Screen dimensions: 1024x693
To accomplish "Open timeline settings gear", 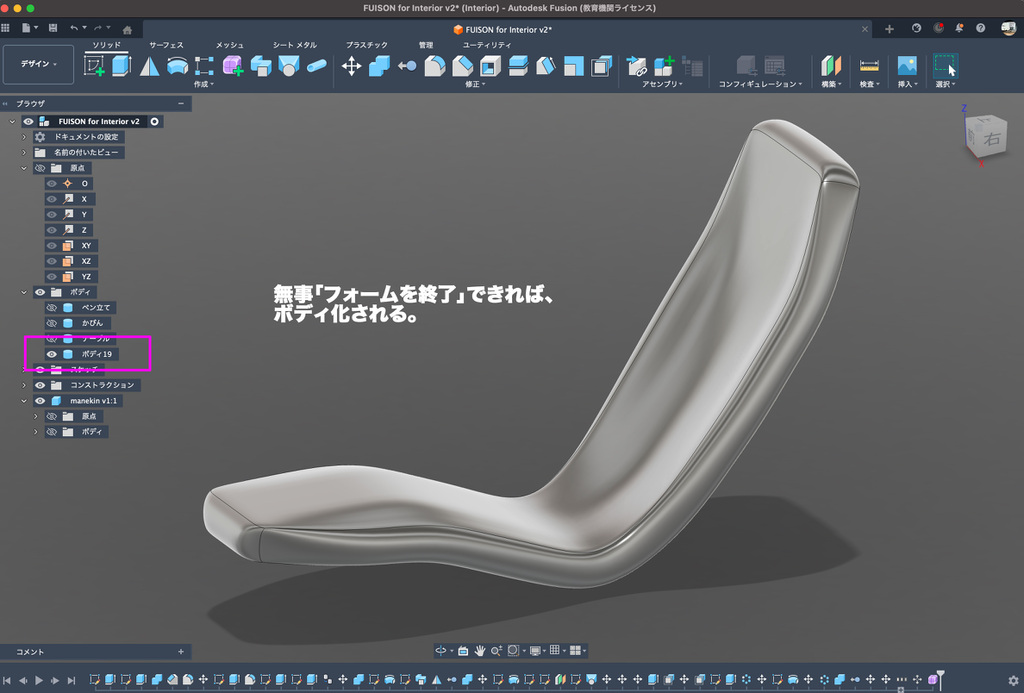I will pyautogui.click(x=1012, y=680).
